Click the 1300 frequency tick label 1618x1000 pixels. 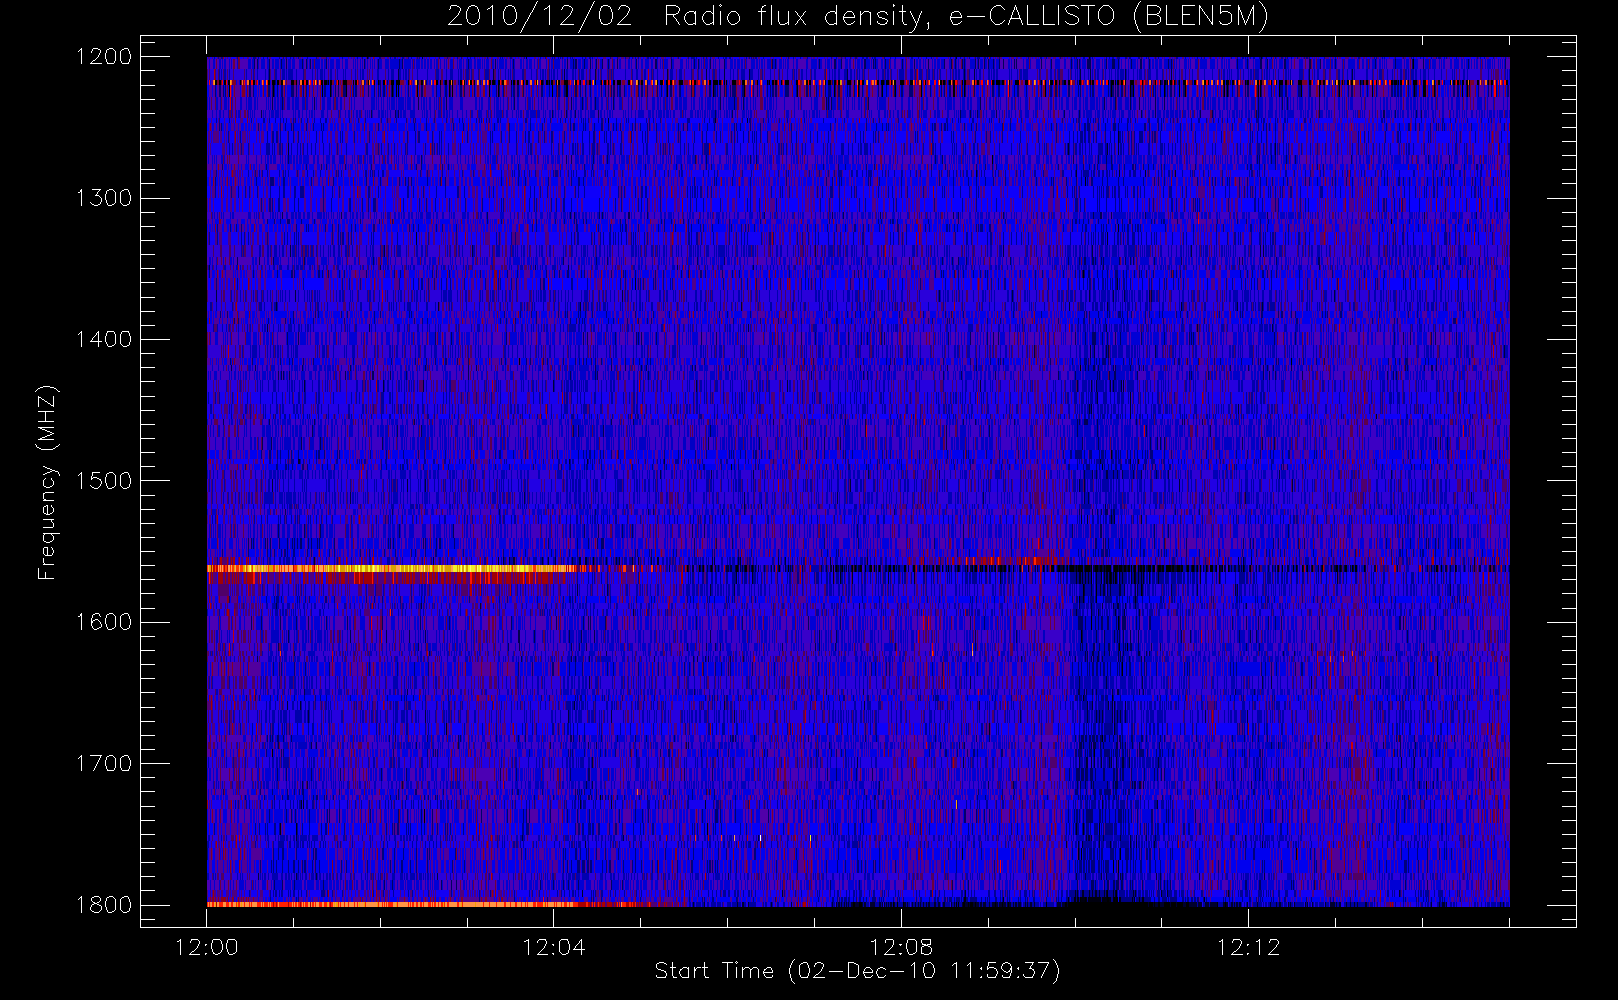coord(104,198)
